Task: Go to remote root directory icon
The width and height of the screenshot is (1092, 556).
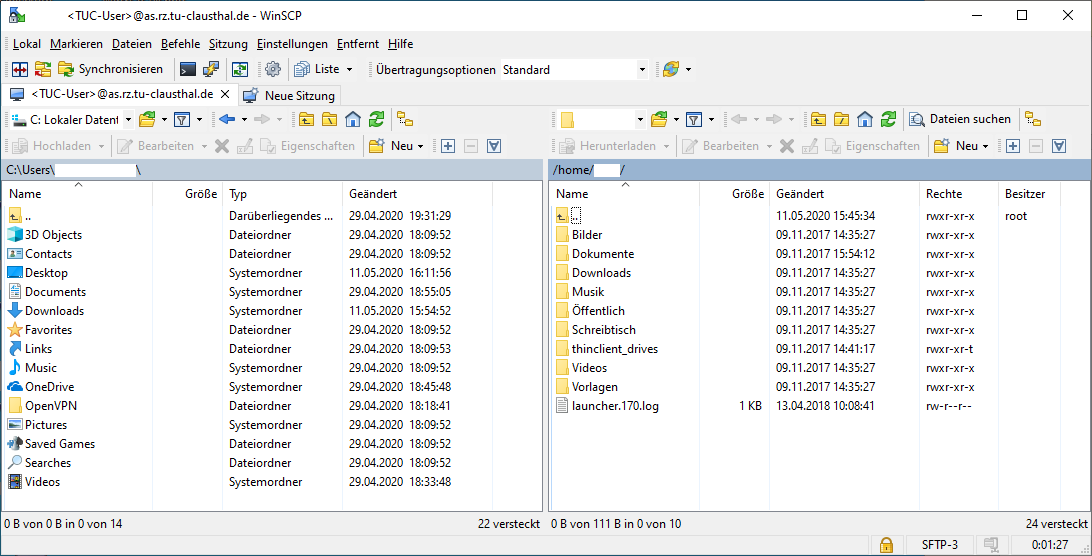Action: [x=842, y=119]
